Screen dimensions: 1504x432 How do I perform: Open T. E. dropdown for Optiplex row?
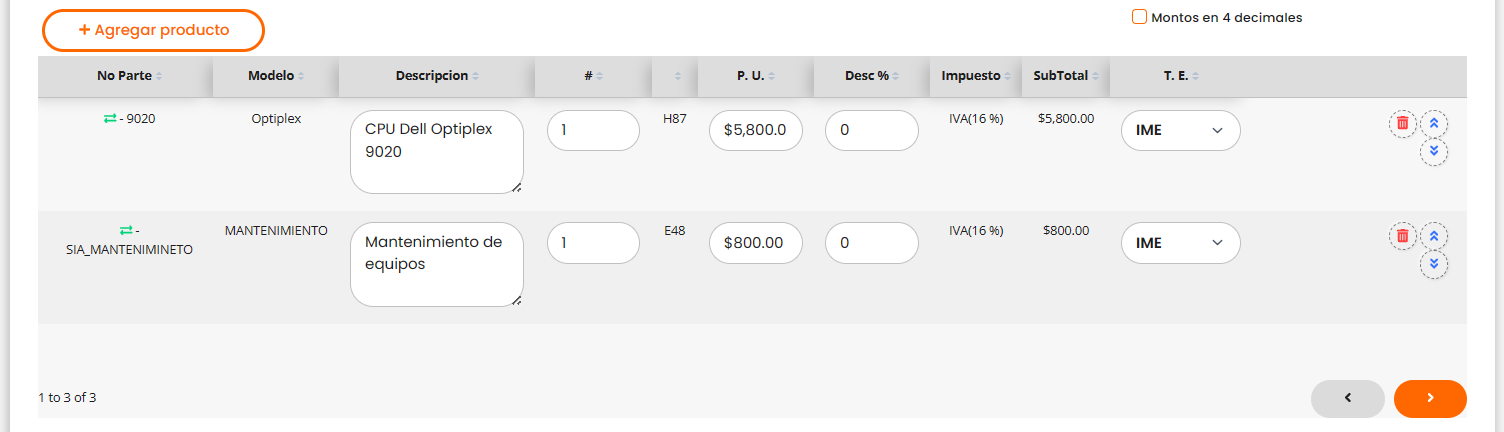point(1180,130)
